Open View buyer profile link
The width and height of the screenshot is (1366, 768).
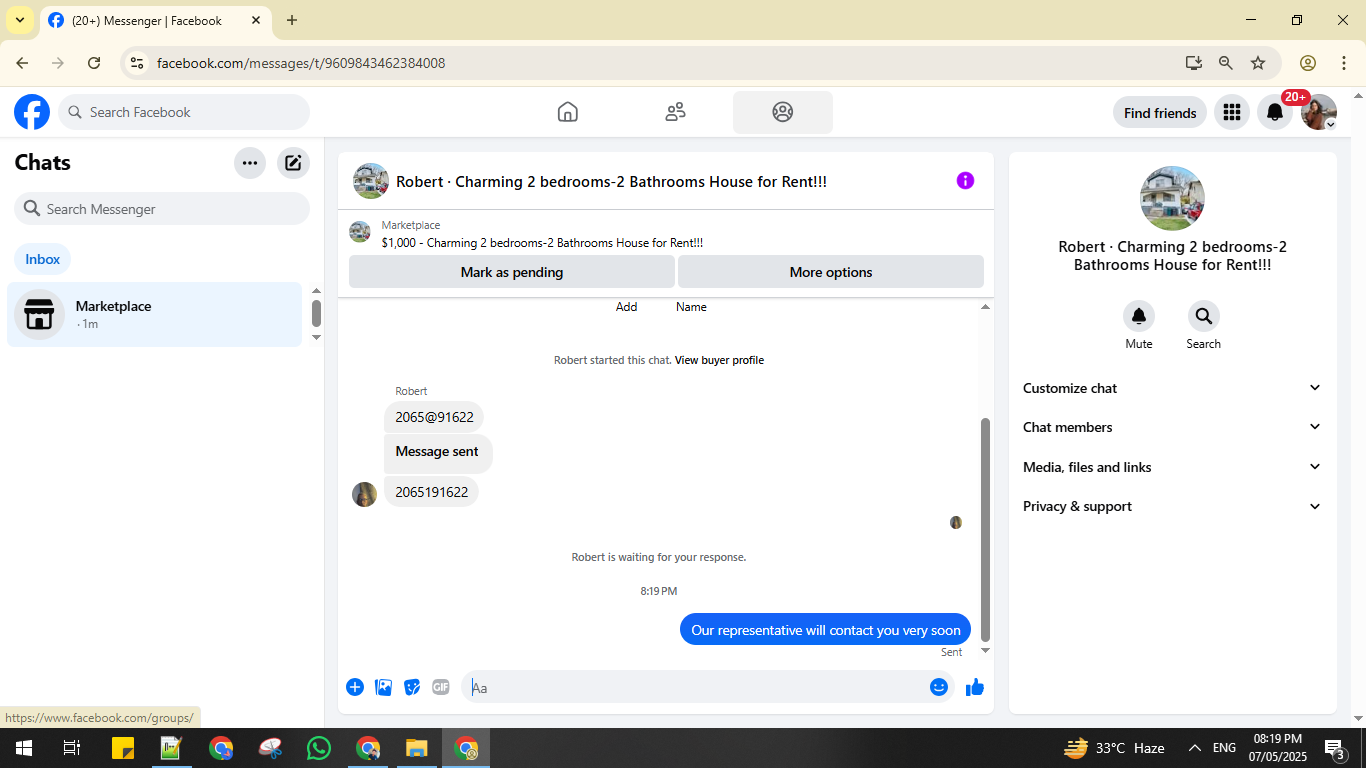[x=719, y=360]
